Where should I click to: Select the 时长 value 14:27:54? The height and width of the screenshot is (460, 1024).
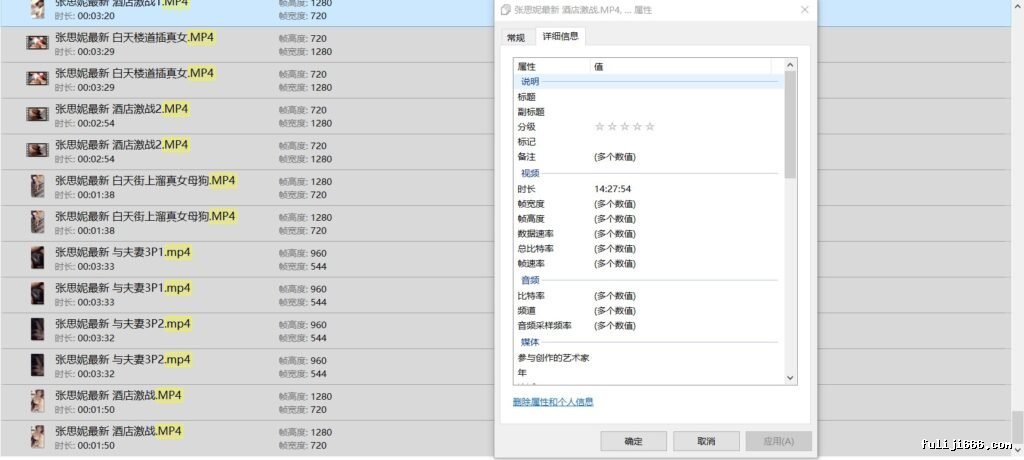613,189
